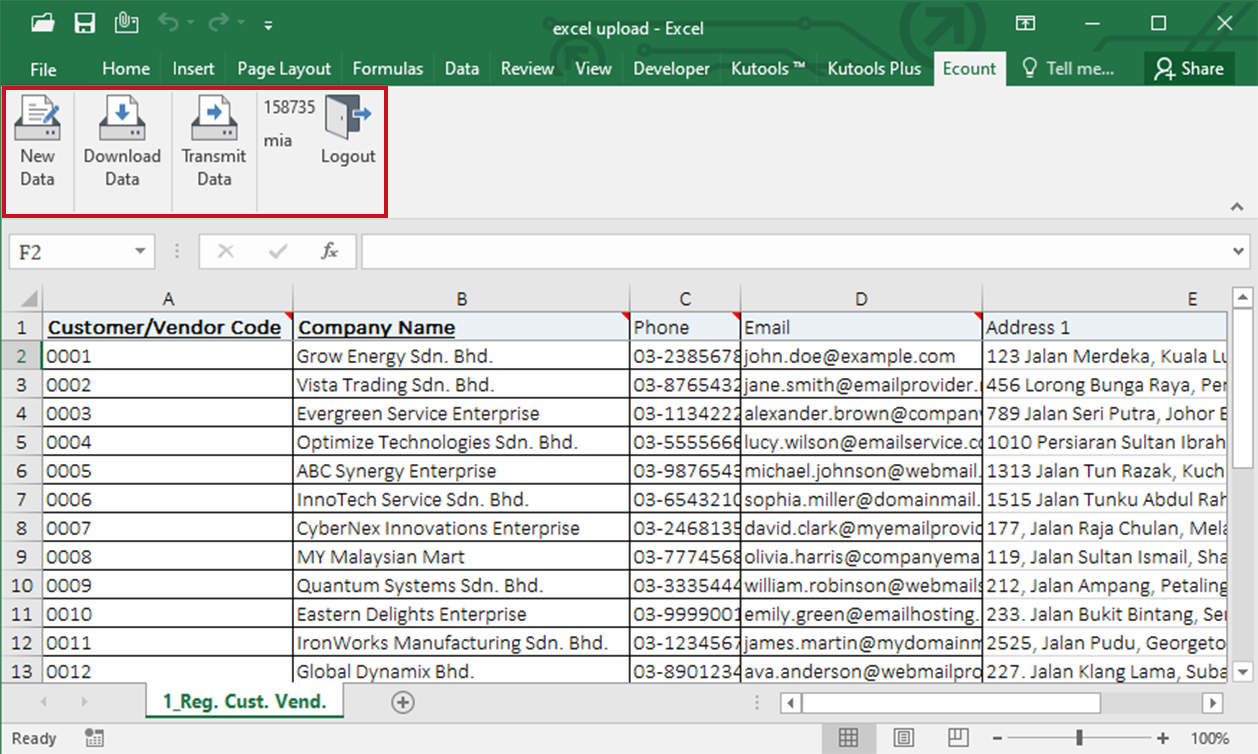Expand the formula bar
This screenshot has width=1258, height=754.
tap(1240, 252)
